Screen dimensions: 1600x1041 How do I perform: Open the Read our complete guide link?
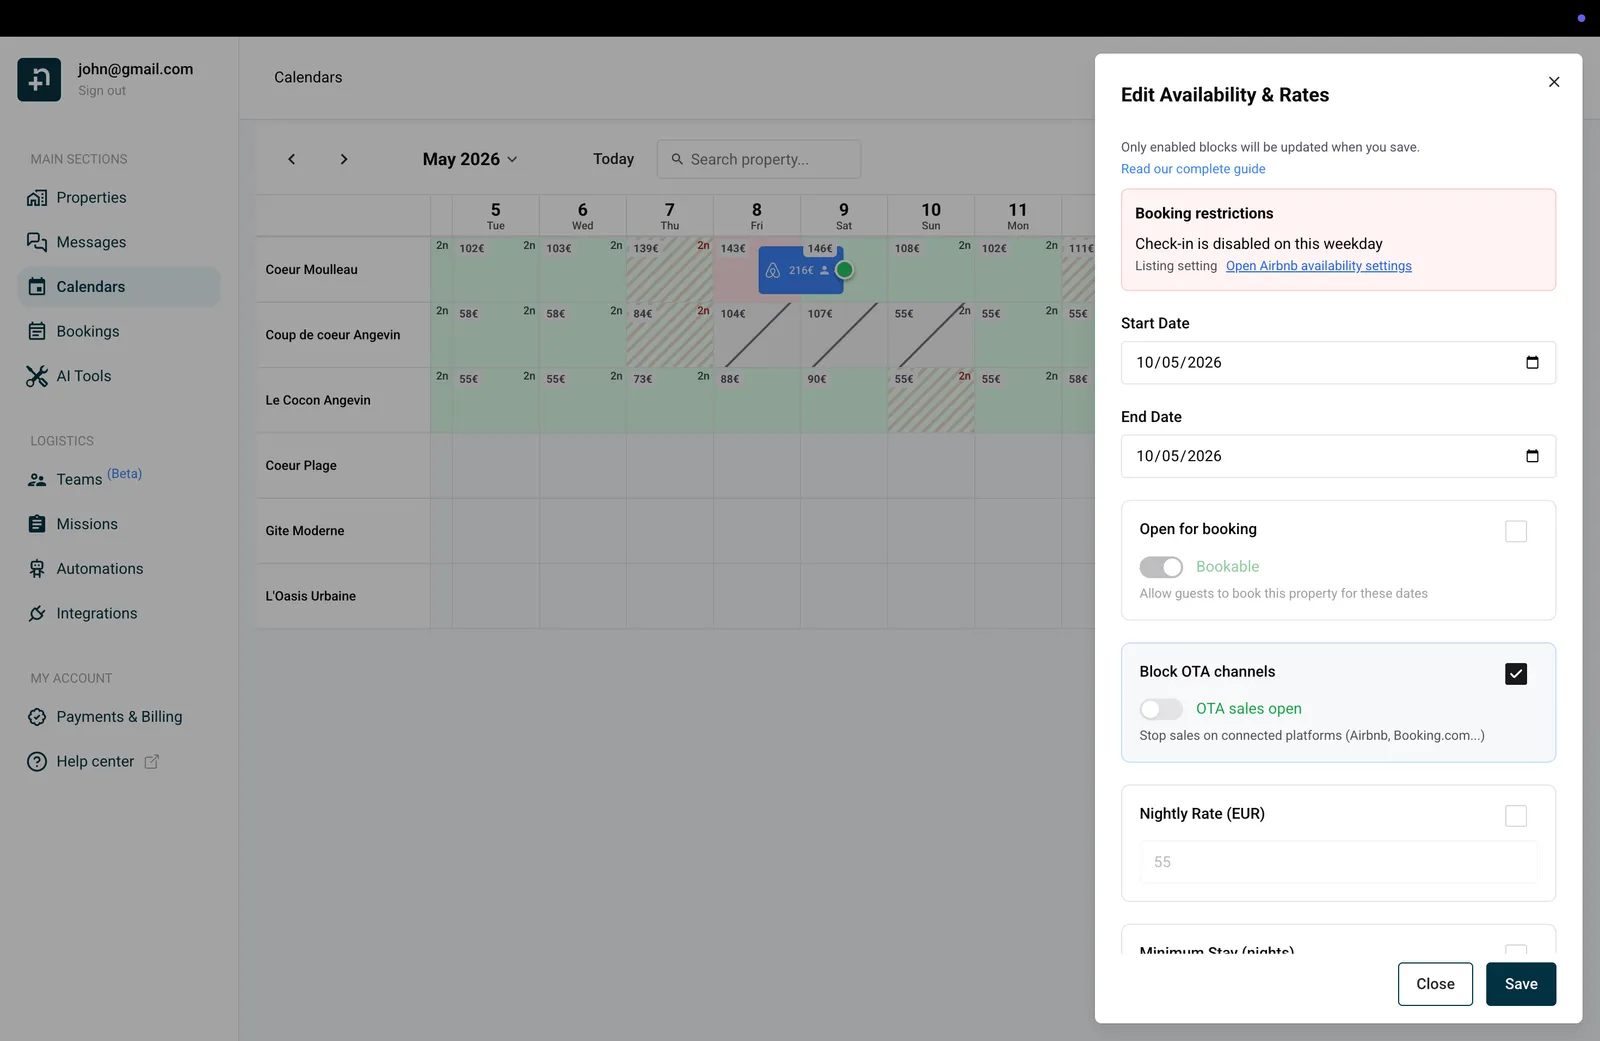click(1193, 169)
